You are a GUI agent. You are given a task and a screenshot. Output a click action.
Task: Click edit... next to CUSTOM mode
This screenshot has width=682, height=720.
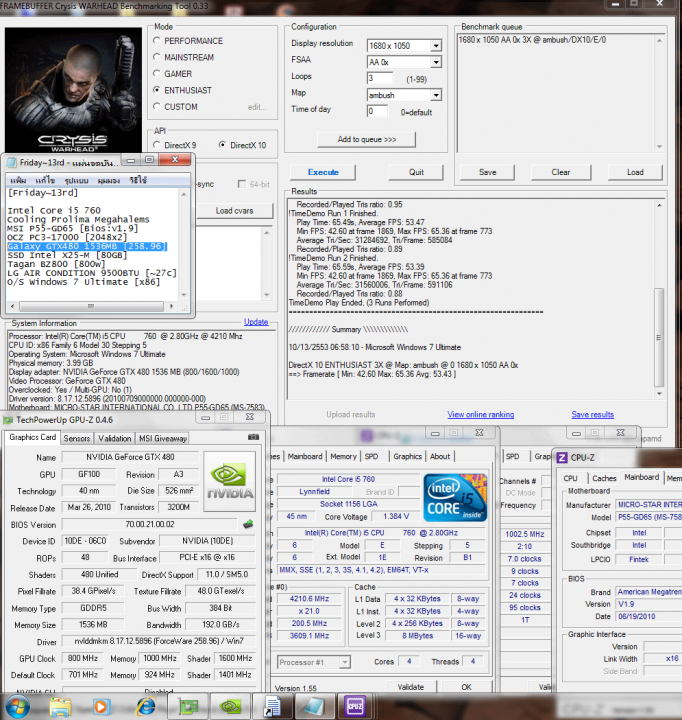257,107
